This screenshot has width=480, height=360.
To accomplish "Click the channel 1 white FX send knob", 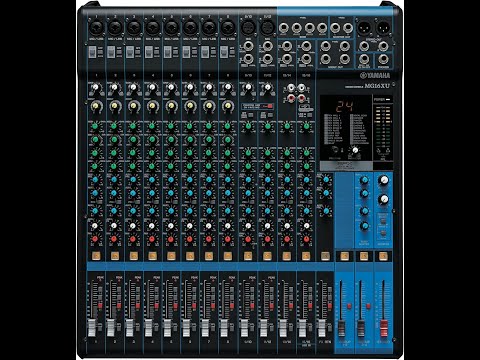I will tap(95, 226).
